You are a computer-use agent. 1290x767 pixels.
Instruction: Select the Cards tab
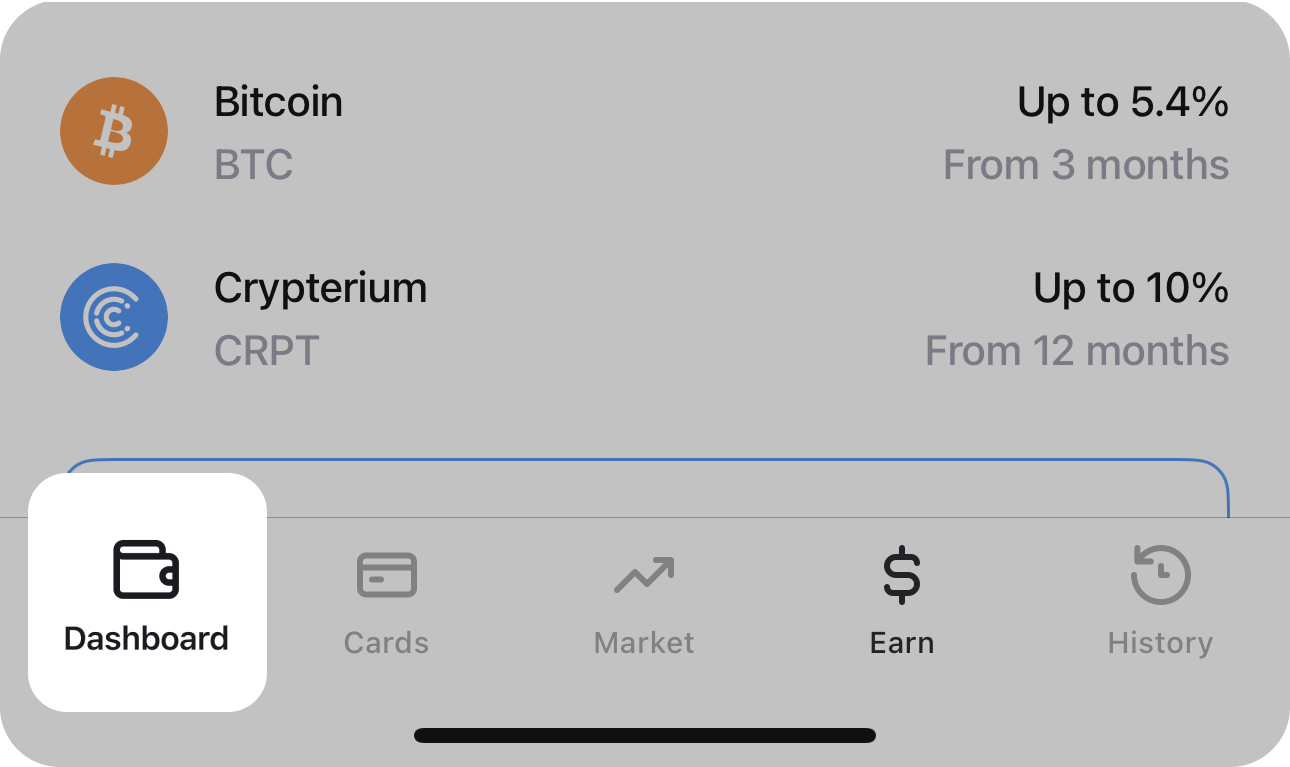click(386, 600)
